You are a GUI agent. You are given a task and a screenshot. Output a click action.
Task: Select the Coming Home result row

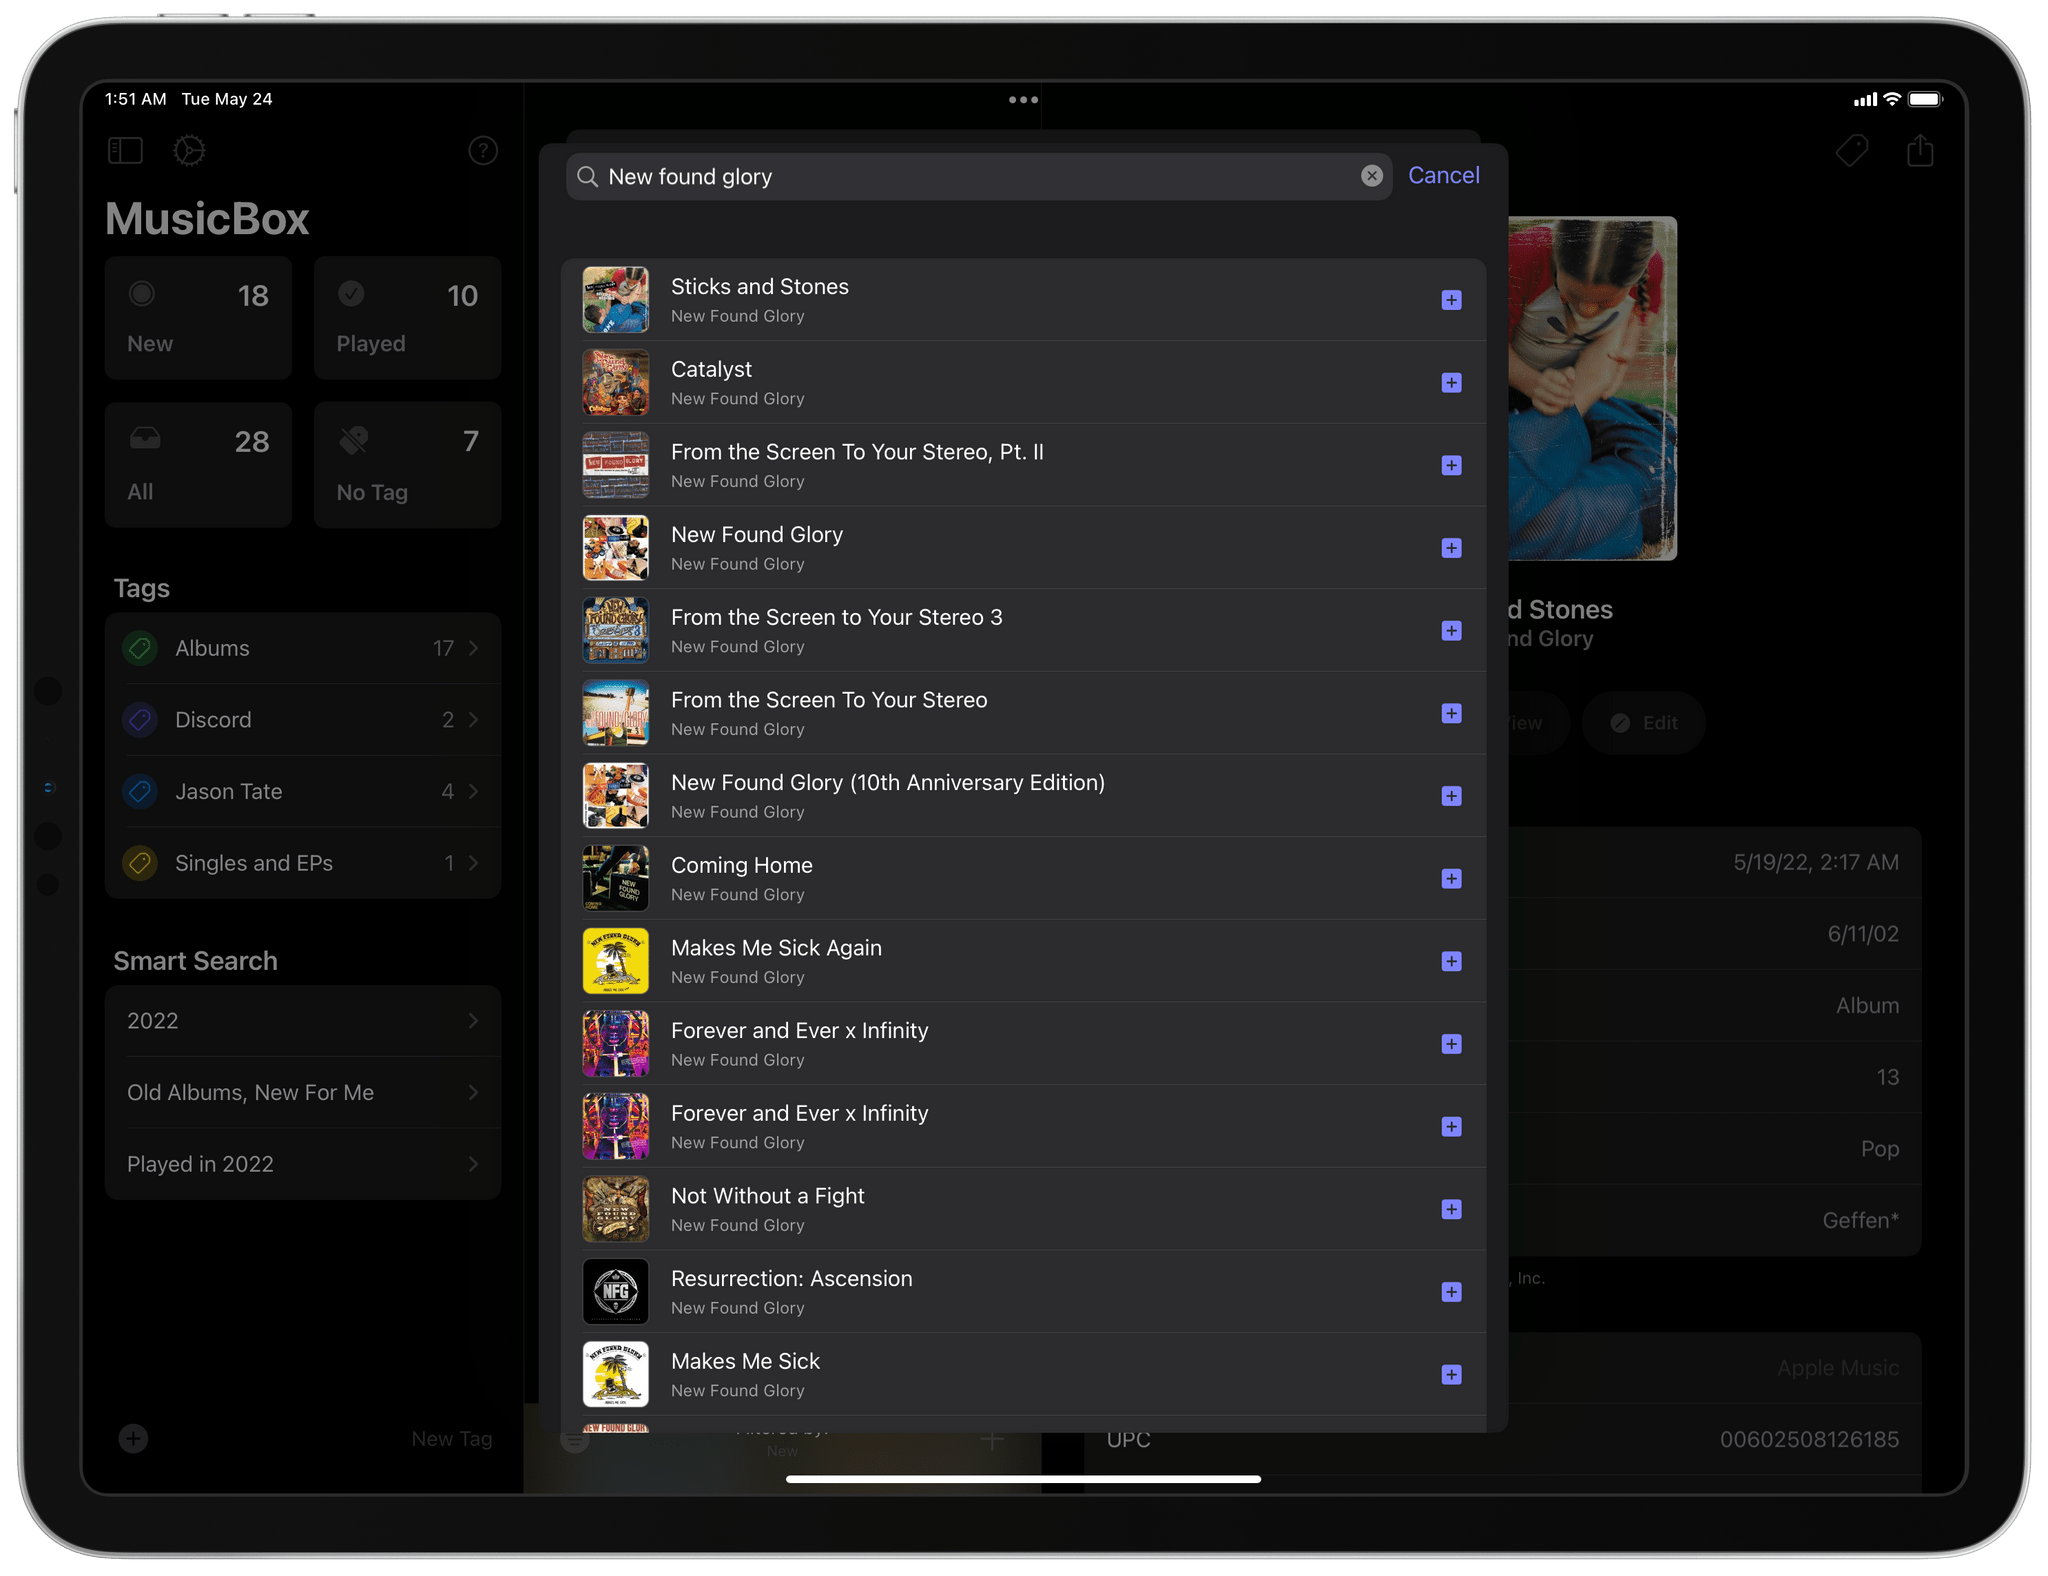click(x=1023, y=879)
